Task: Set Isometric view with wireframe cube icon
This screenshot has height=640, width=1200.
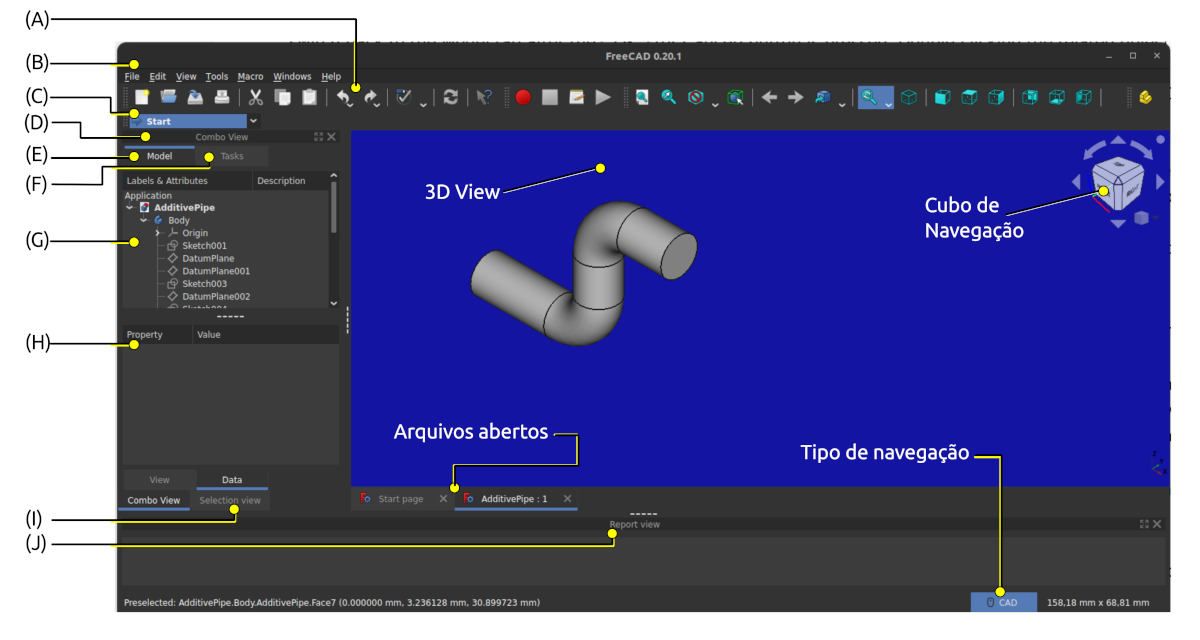Action: click(909, 97)
